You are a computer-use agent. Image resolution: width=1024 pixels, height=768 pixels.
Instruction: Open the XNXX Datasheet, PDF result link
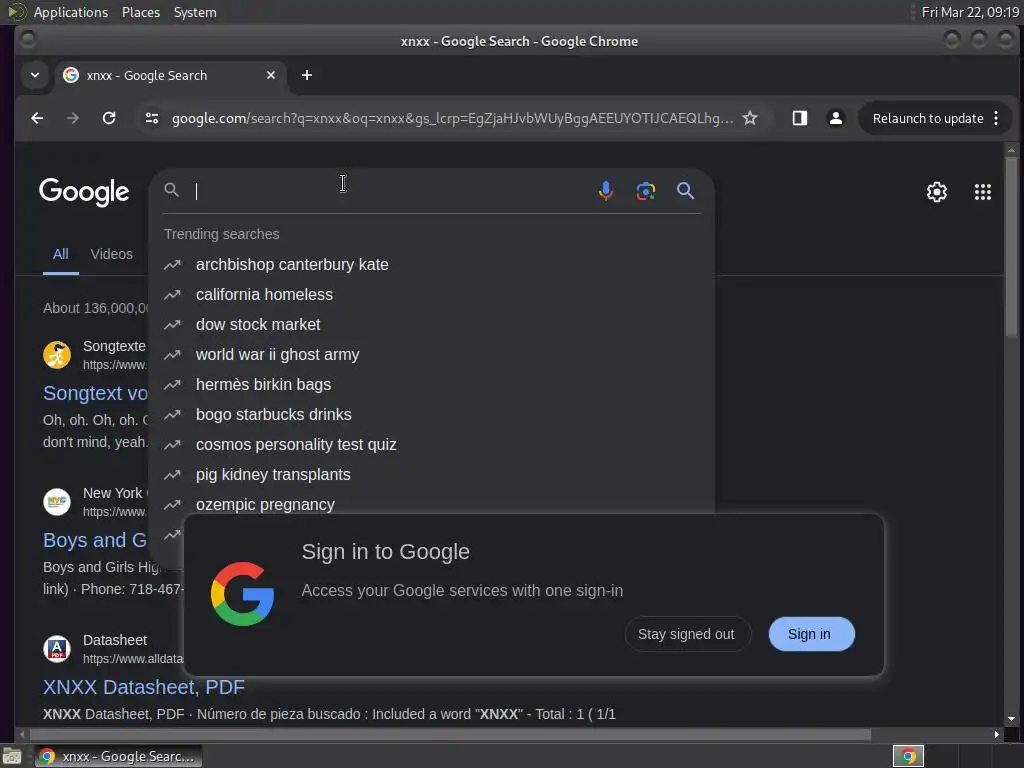pos(144,687)
